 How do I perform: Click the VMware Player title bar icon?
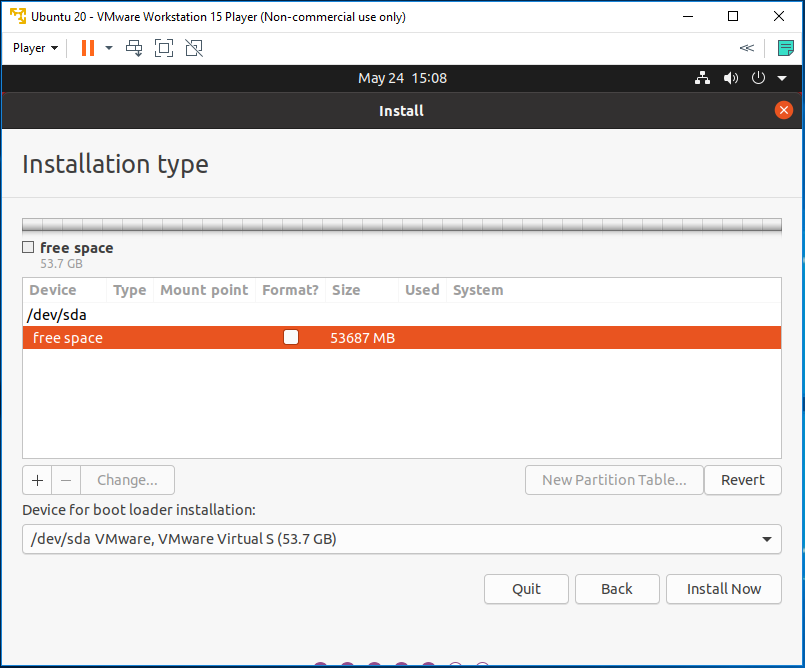[18, 16]
